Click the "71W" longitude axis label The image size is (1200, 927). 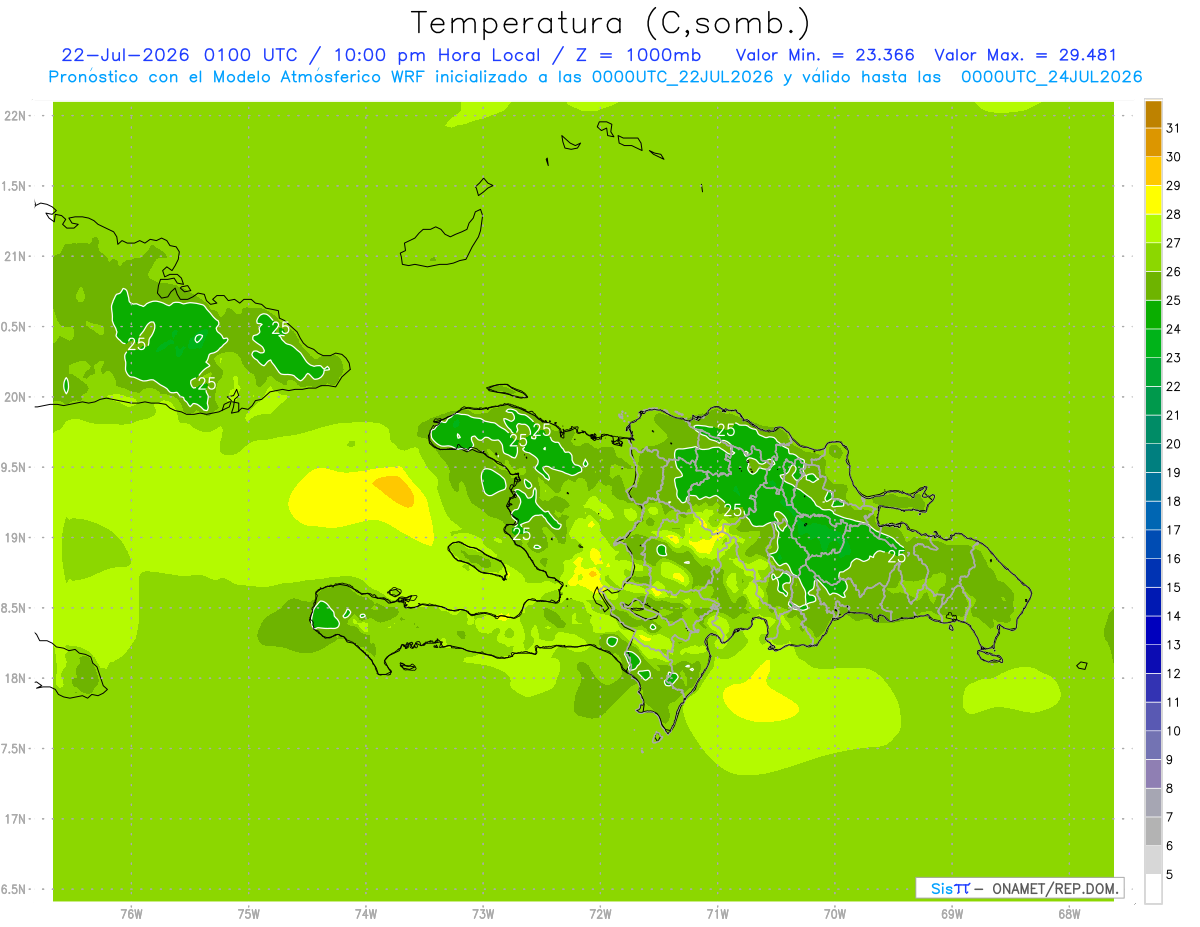tap(717, 914)
